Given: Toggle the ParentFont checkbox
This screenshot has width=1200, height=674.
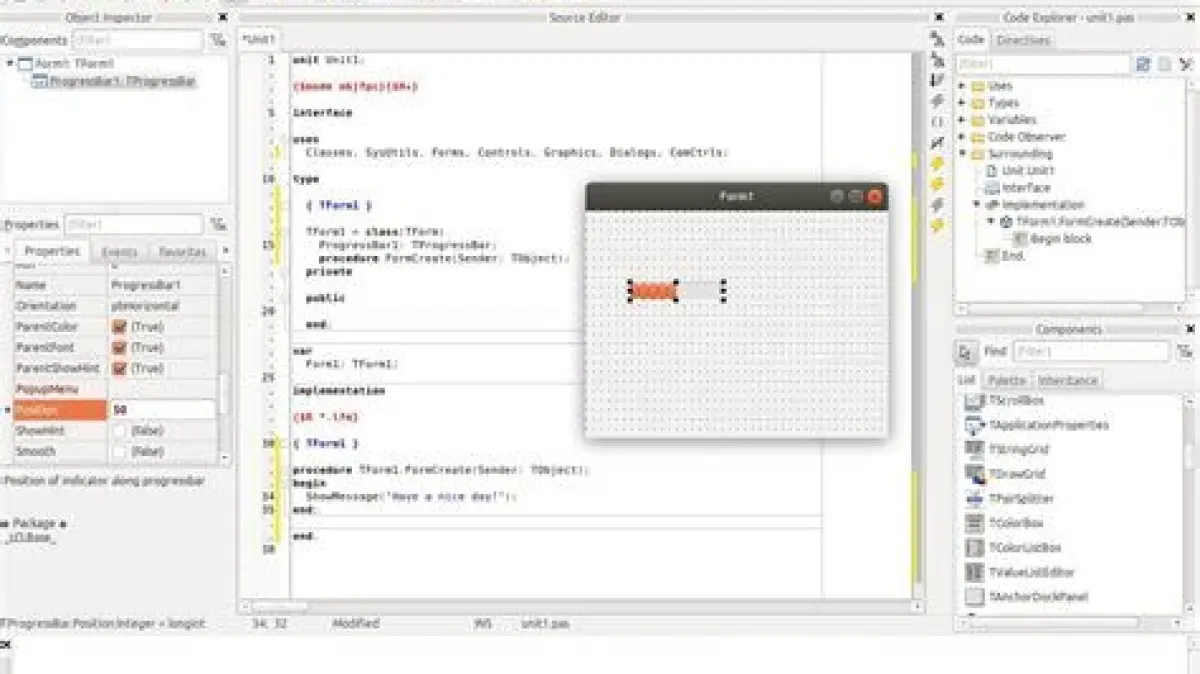Looking at the screenshot, I should tap(119, 348).
